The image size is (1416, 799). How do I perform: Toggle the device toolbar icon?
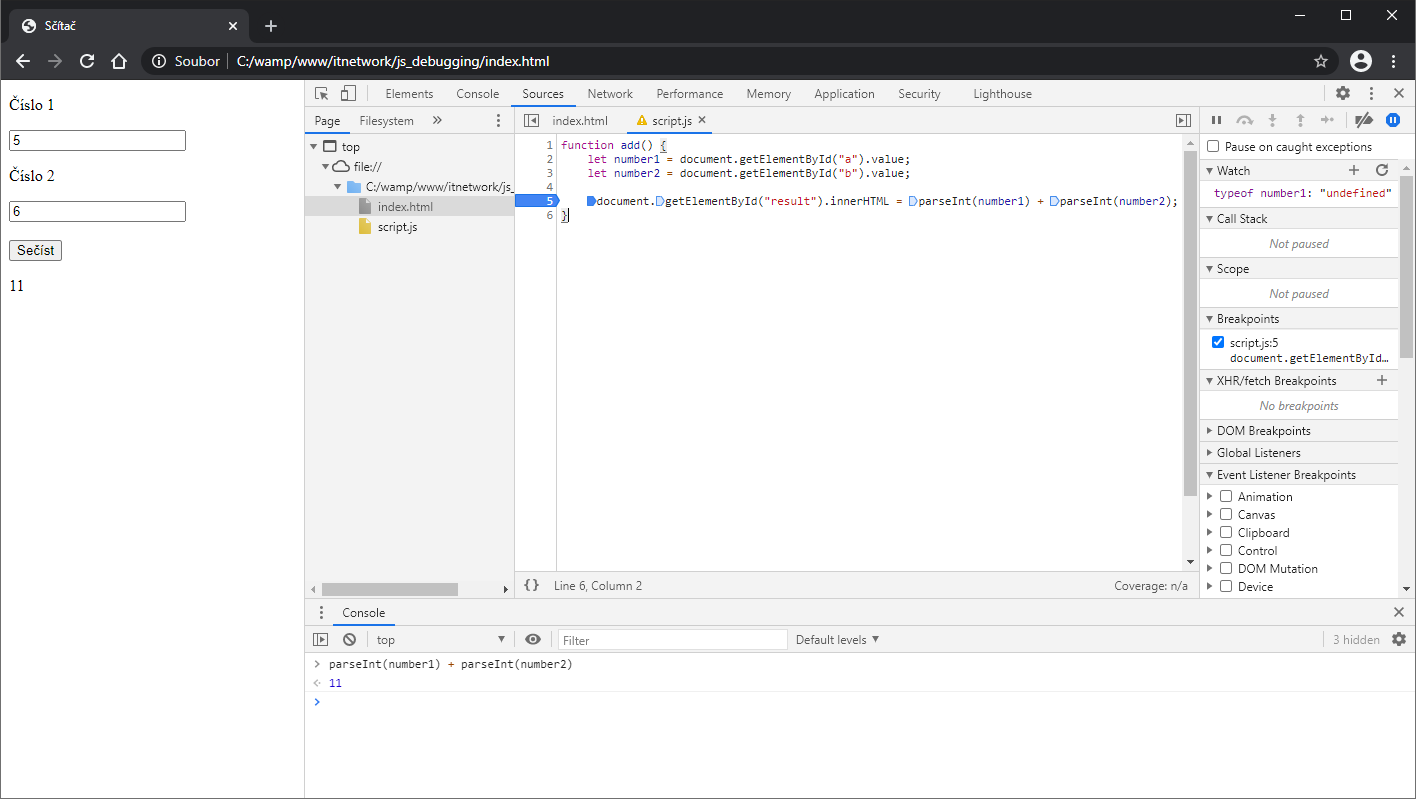pos(348,94)
